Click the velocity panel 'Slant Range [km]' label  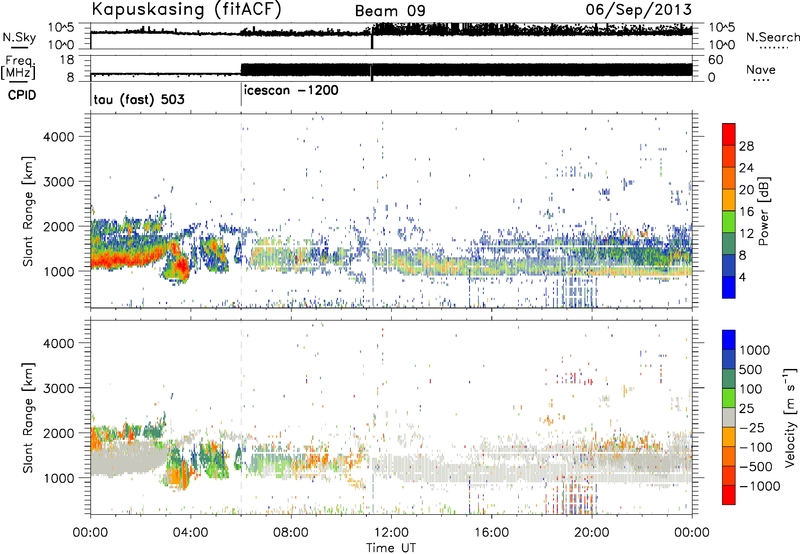click(28, 417)
